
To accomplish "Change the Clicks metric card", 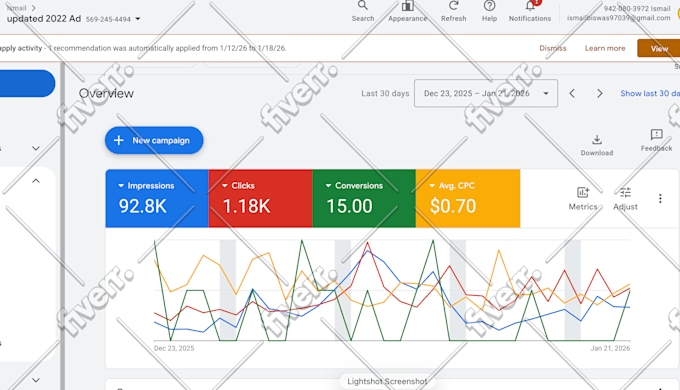I will pyautogui.click(x=260, y=198).
